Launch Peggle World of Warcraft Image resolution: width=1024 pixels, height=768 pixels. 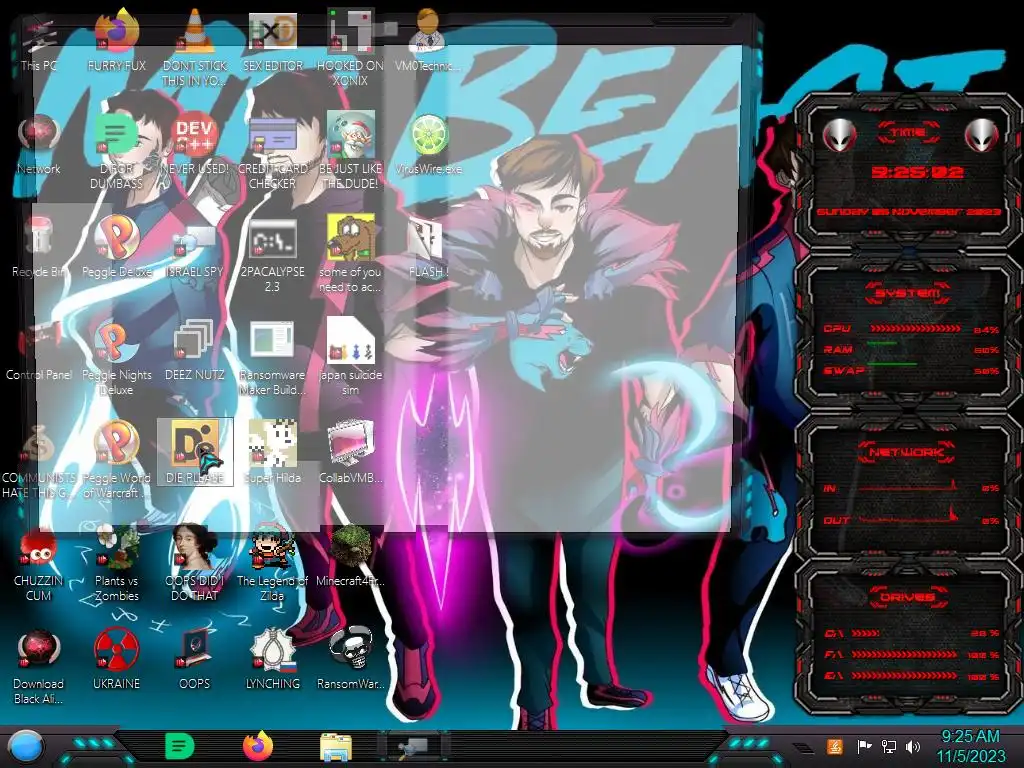point(116,460)
